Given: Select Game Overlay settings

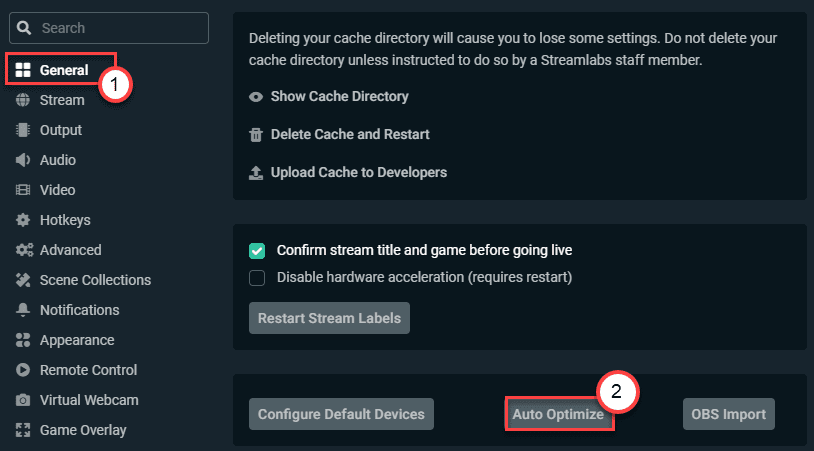Looking at the screenshot, I should click(83, 430).
